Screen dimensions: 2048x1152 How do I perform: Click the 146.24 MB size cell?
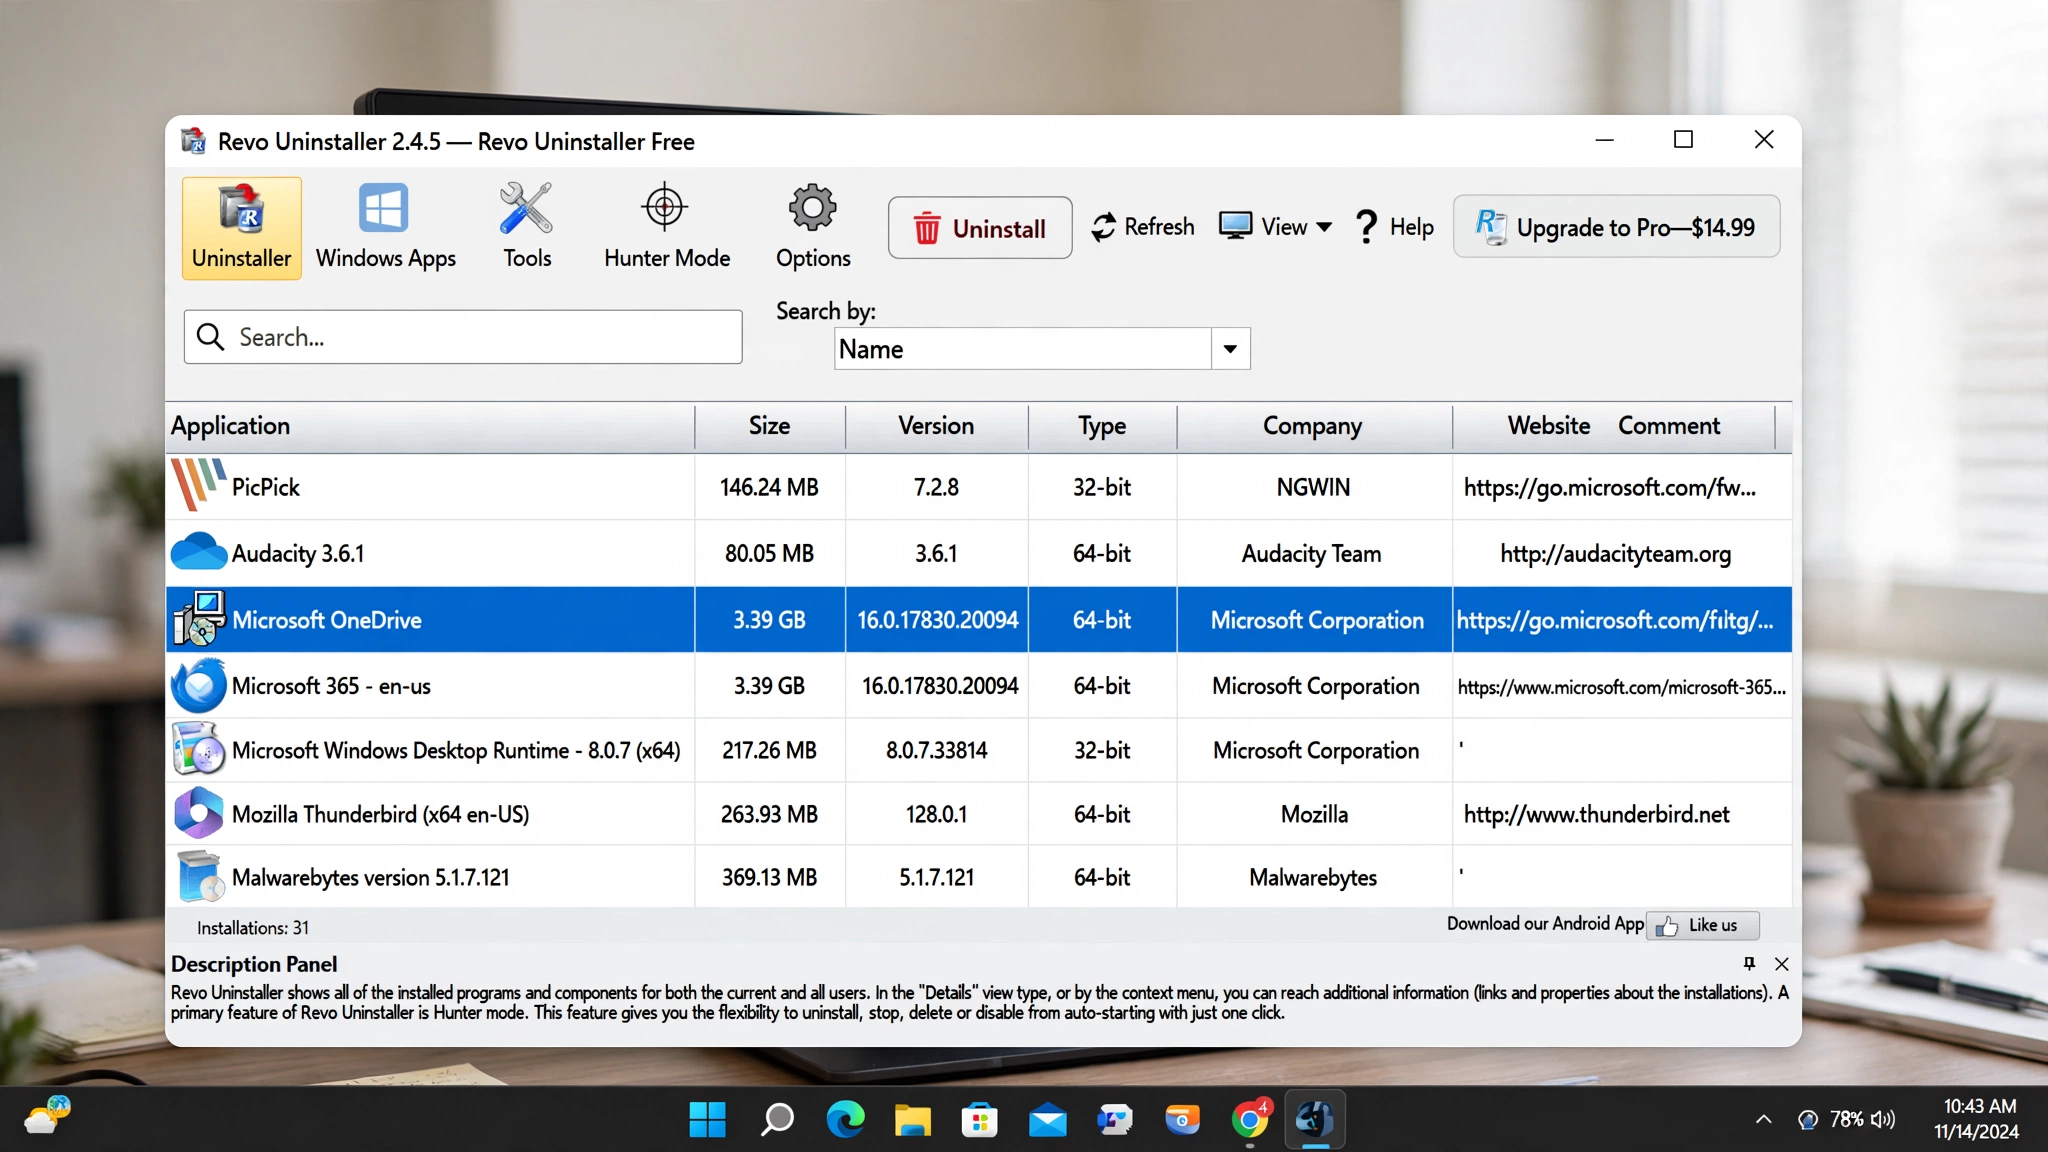pos(770,487)
